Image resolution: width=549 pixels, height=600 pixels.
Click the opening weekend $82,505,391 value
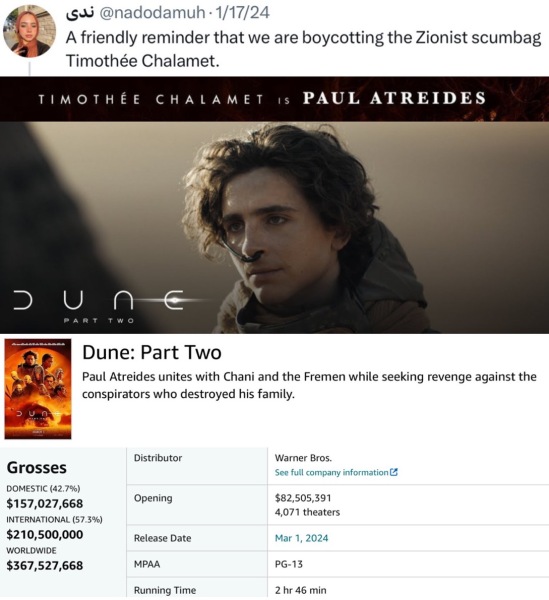(x=303, y=498)
